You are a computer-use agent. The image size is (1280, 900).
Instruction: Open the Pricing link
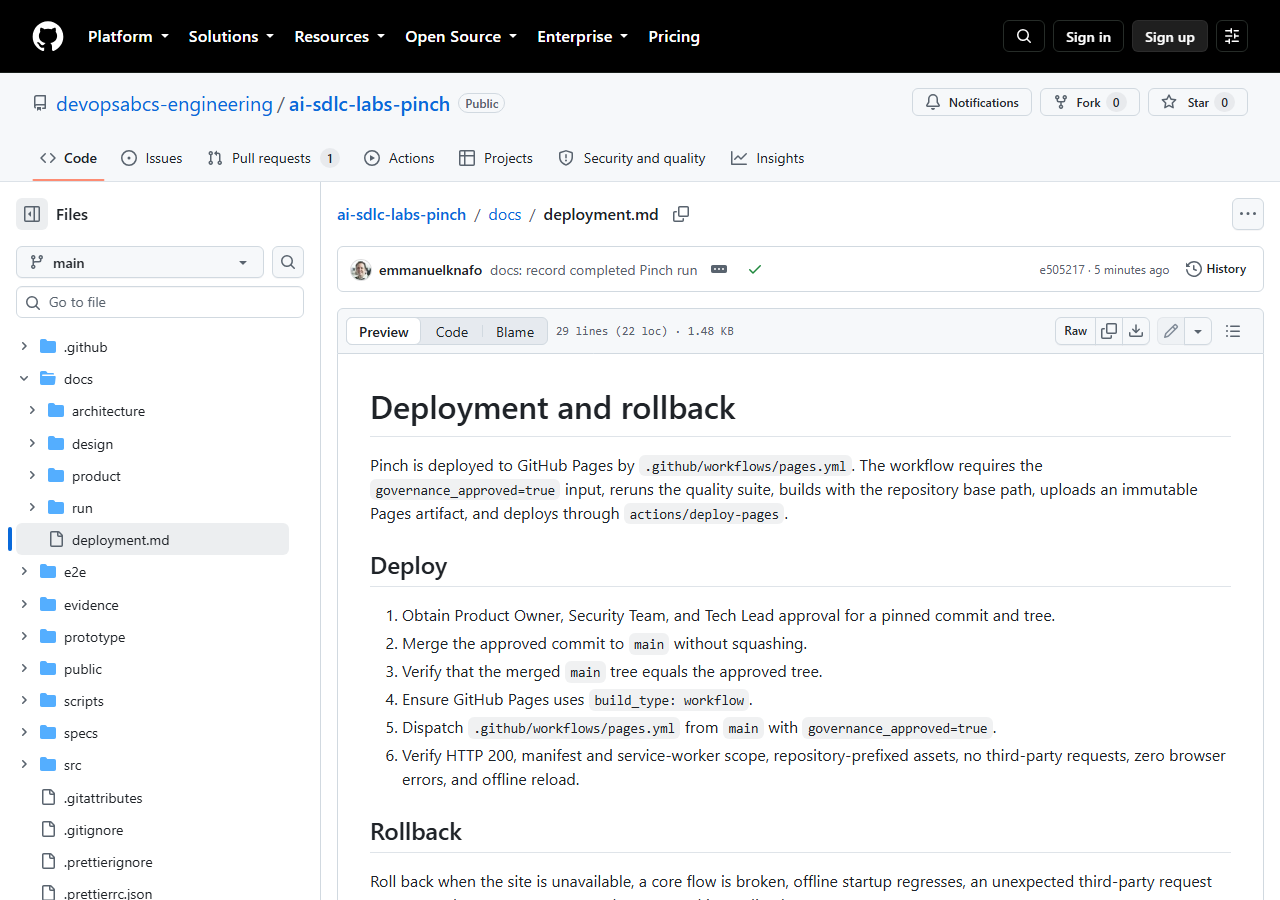click(674, 36)
